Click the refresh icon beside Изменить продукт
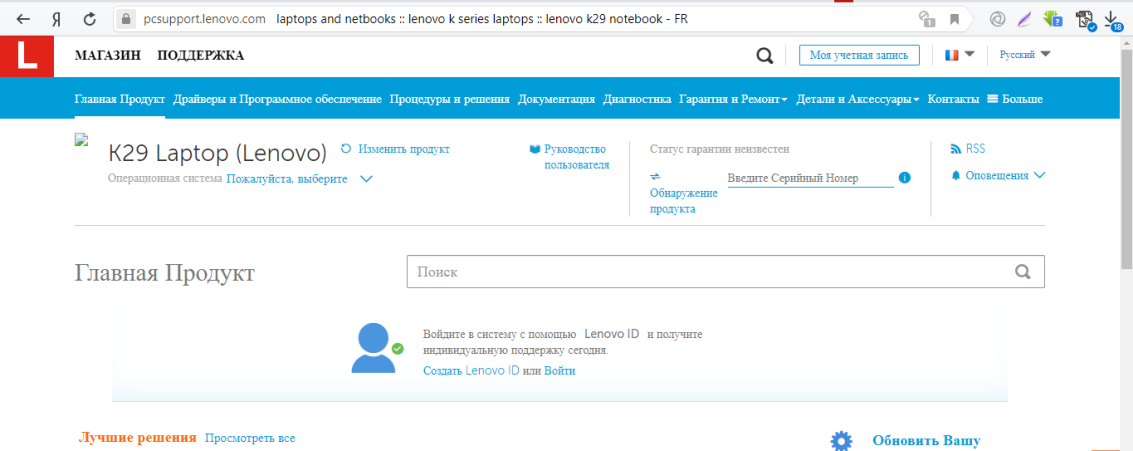 [x=345, y=148]
